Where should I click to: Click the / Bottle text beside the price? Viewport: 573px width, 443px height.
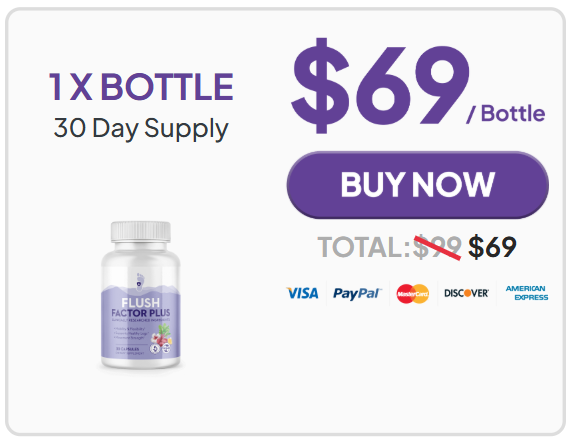click(506, 114)
